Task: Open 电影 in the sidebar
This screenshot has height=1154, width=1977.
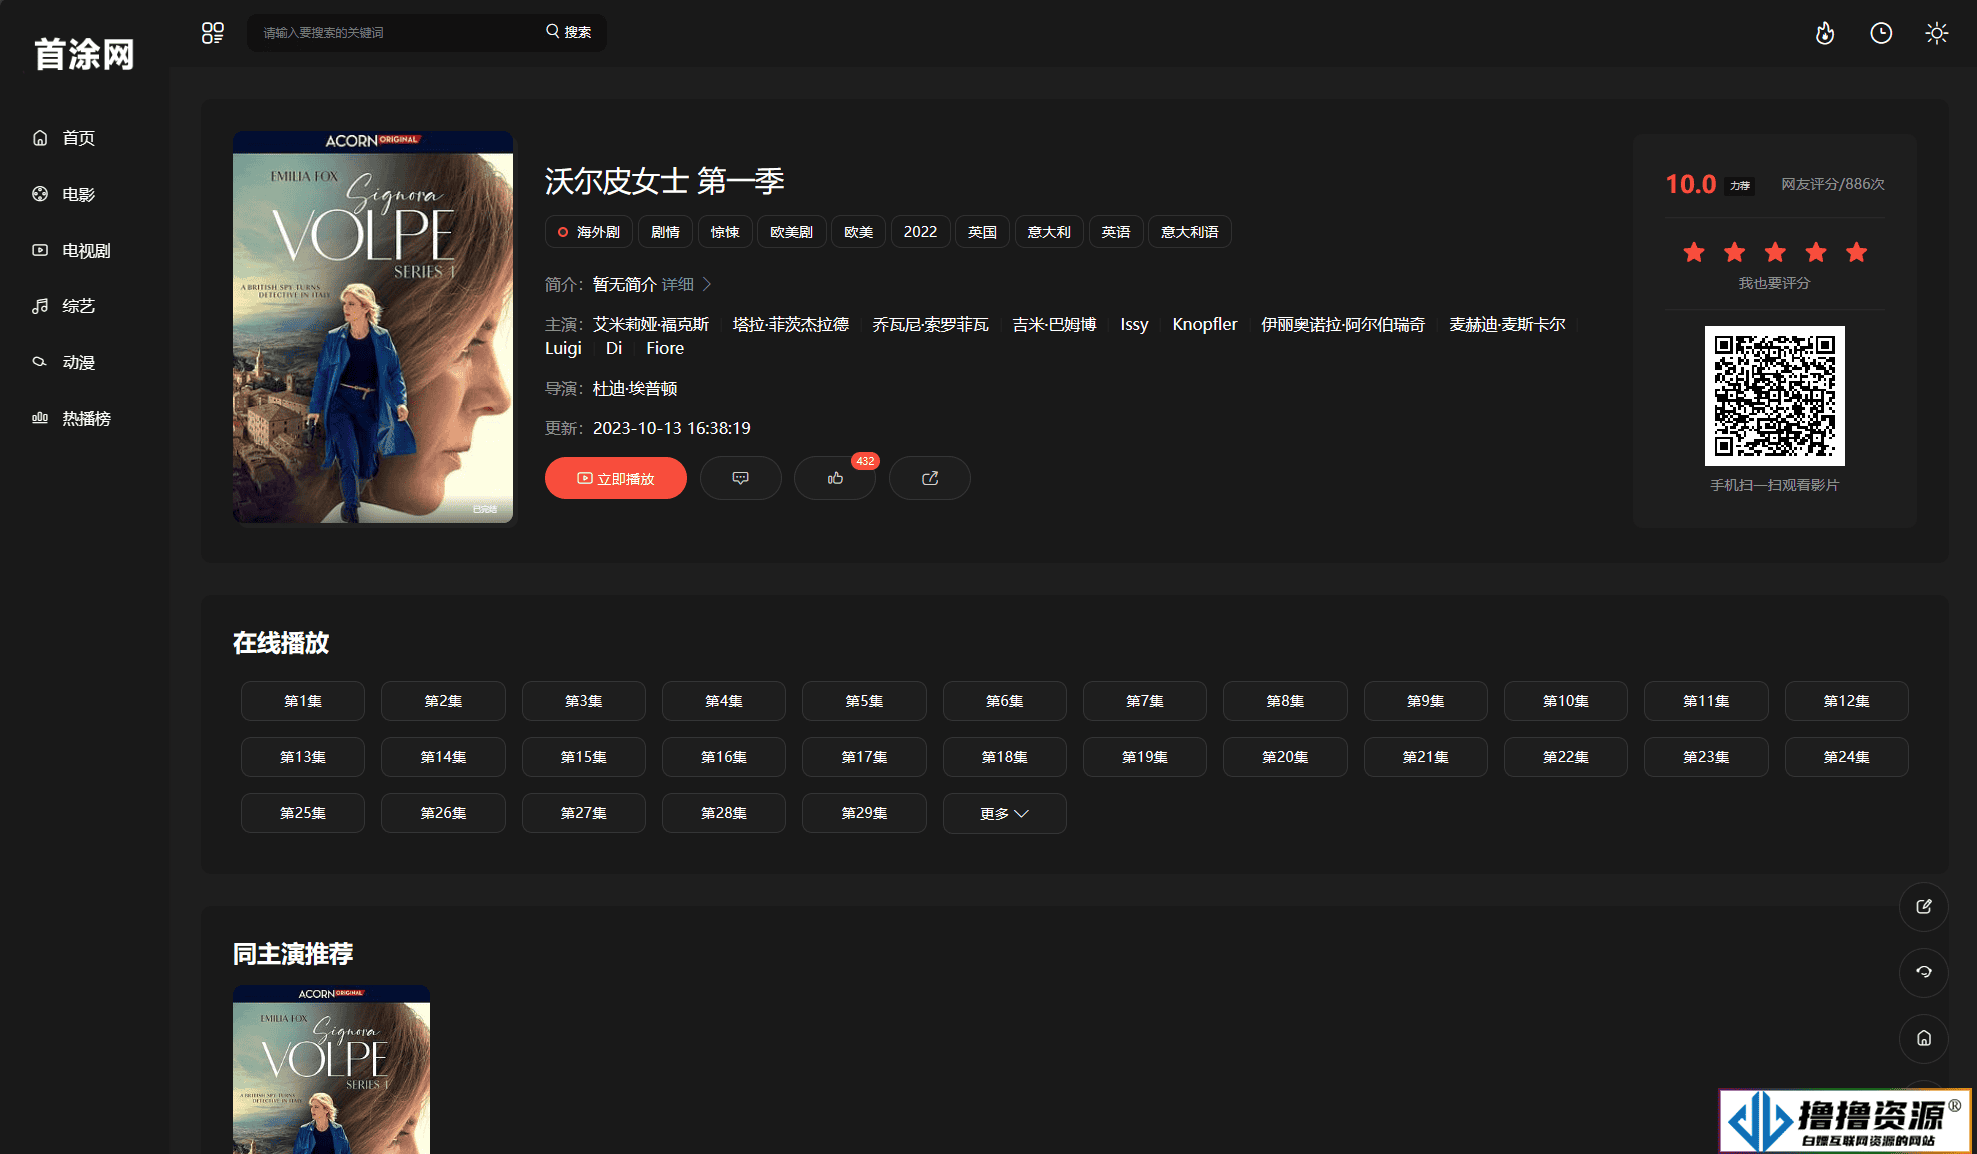Action: pyautogui.click(x=64, y=194)
